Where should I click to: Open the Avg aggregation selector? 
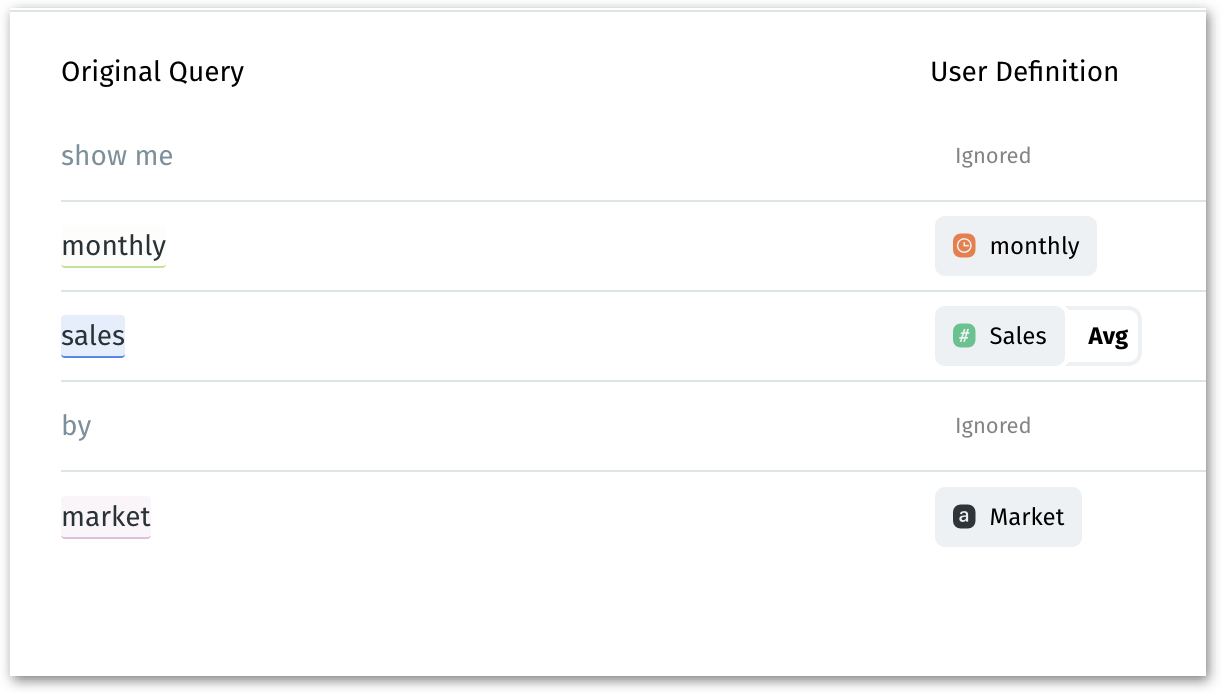(1107, 336)
